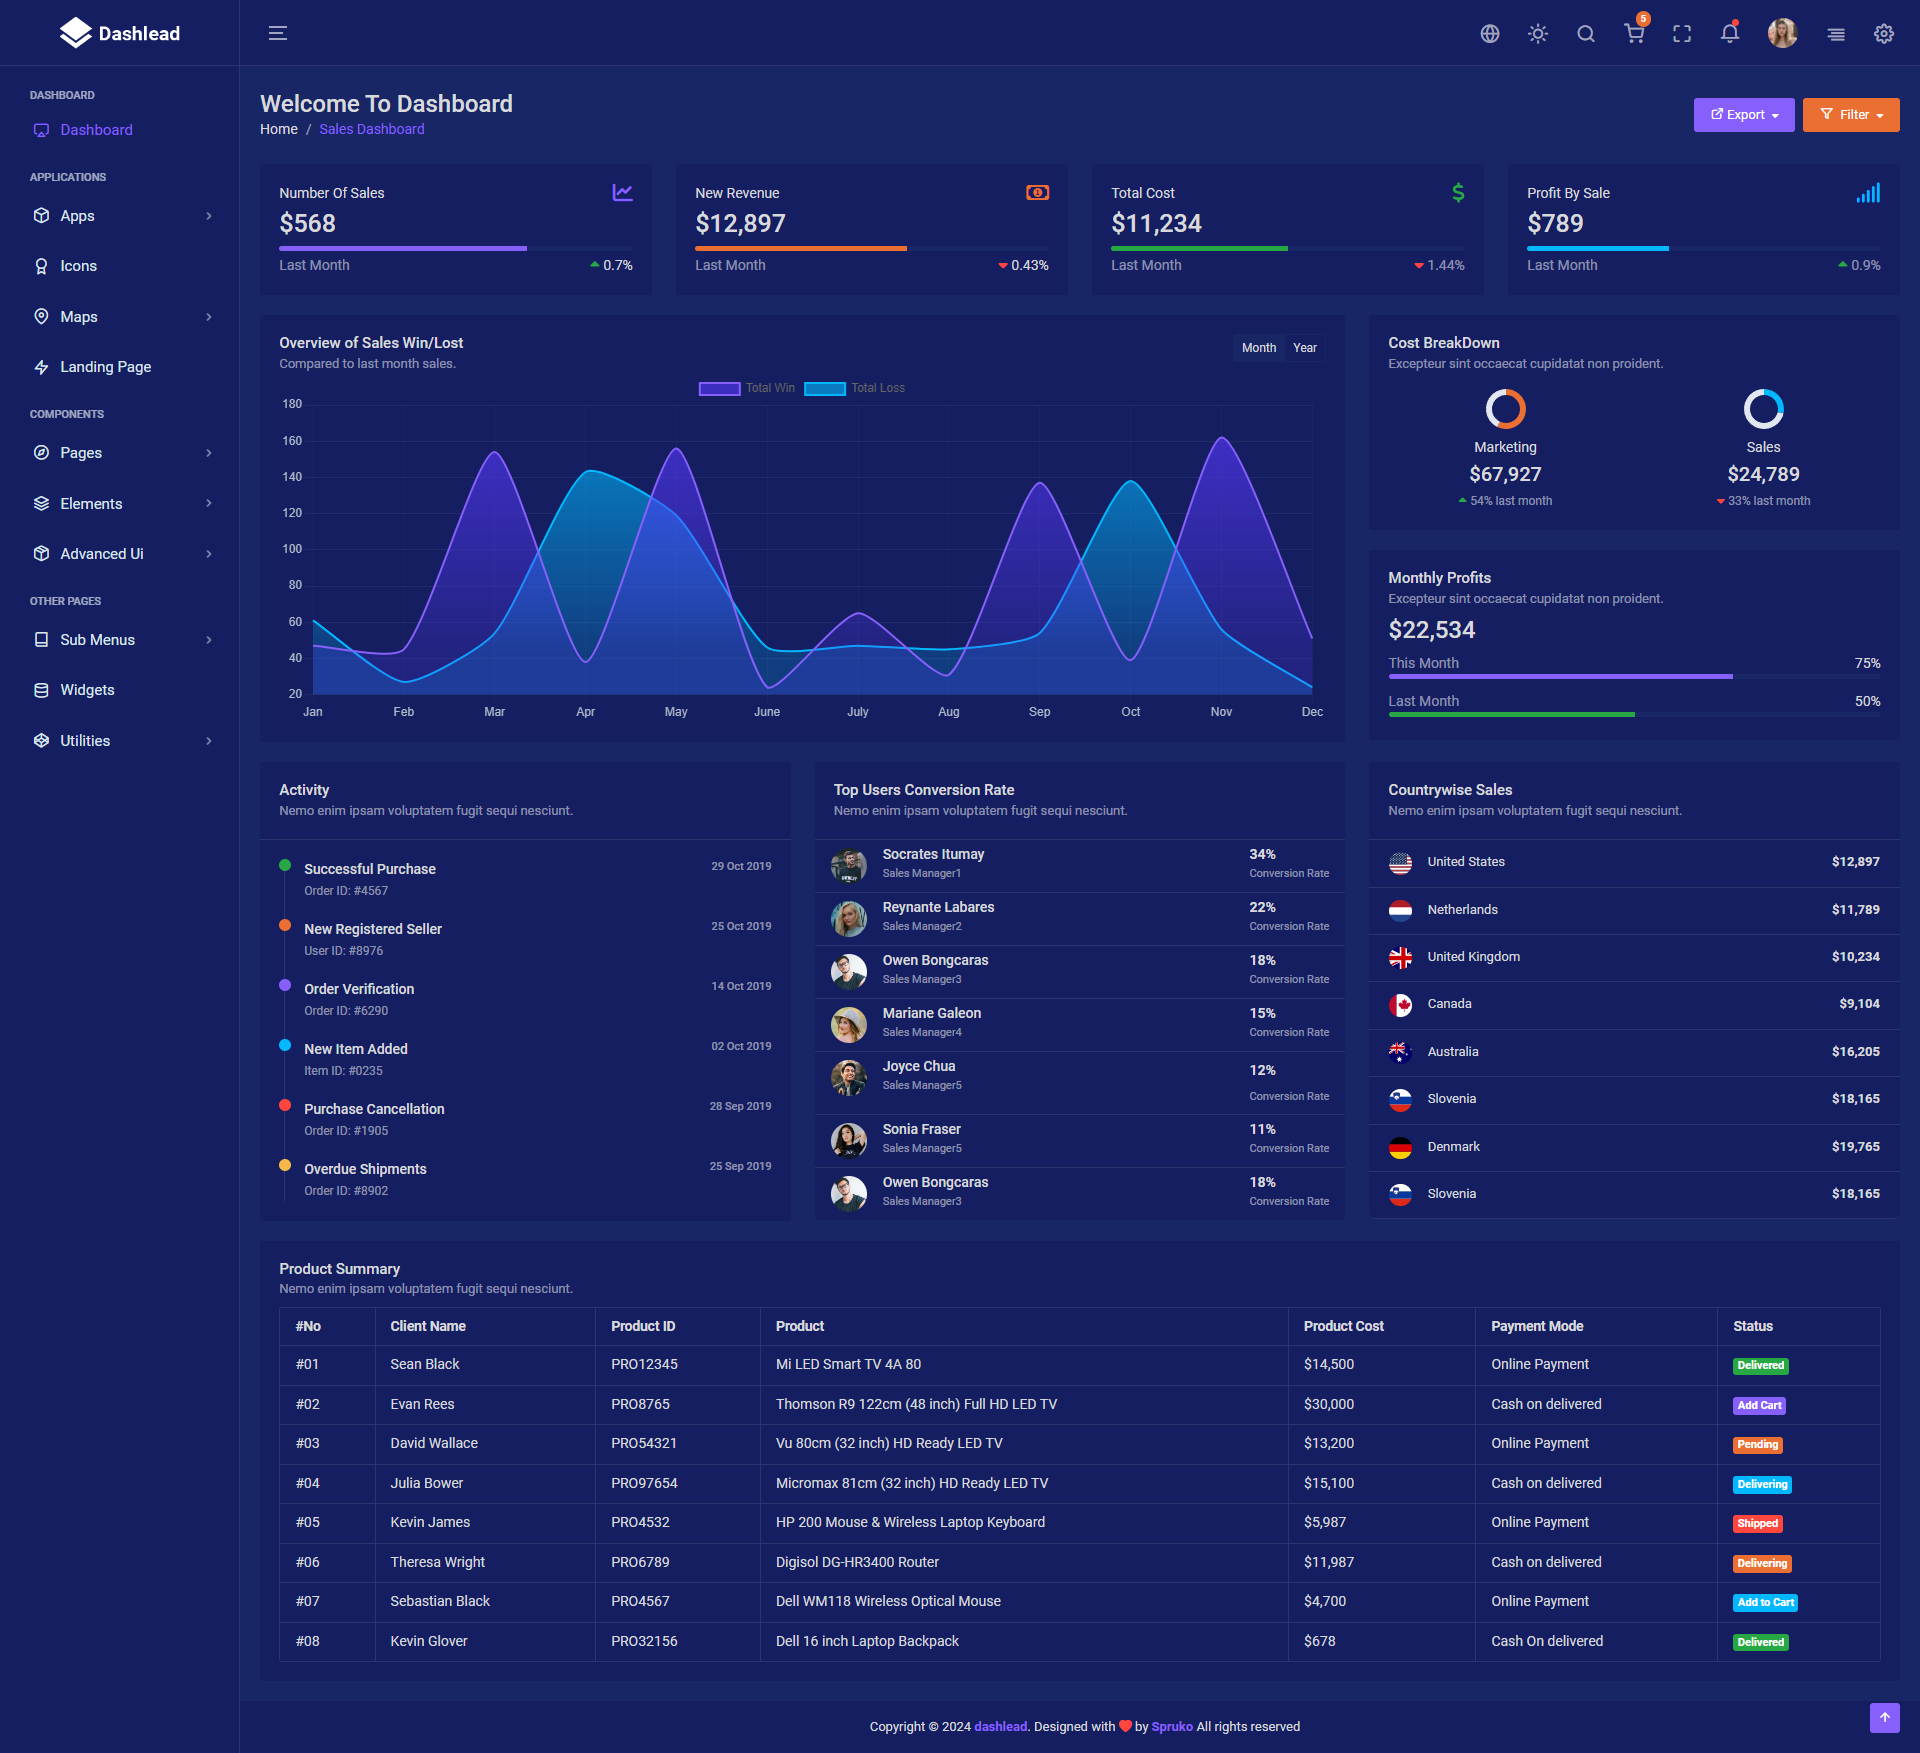Select the Month chart tab
Viewport: 1920px width, 1753px height.
1258,348
